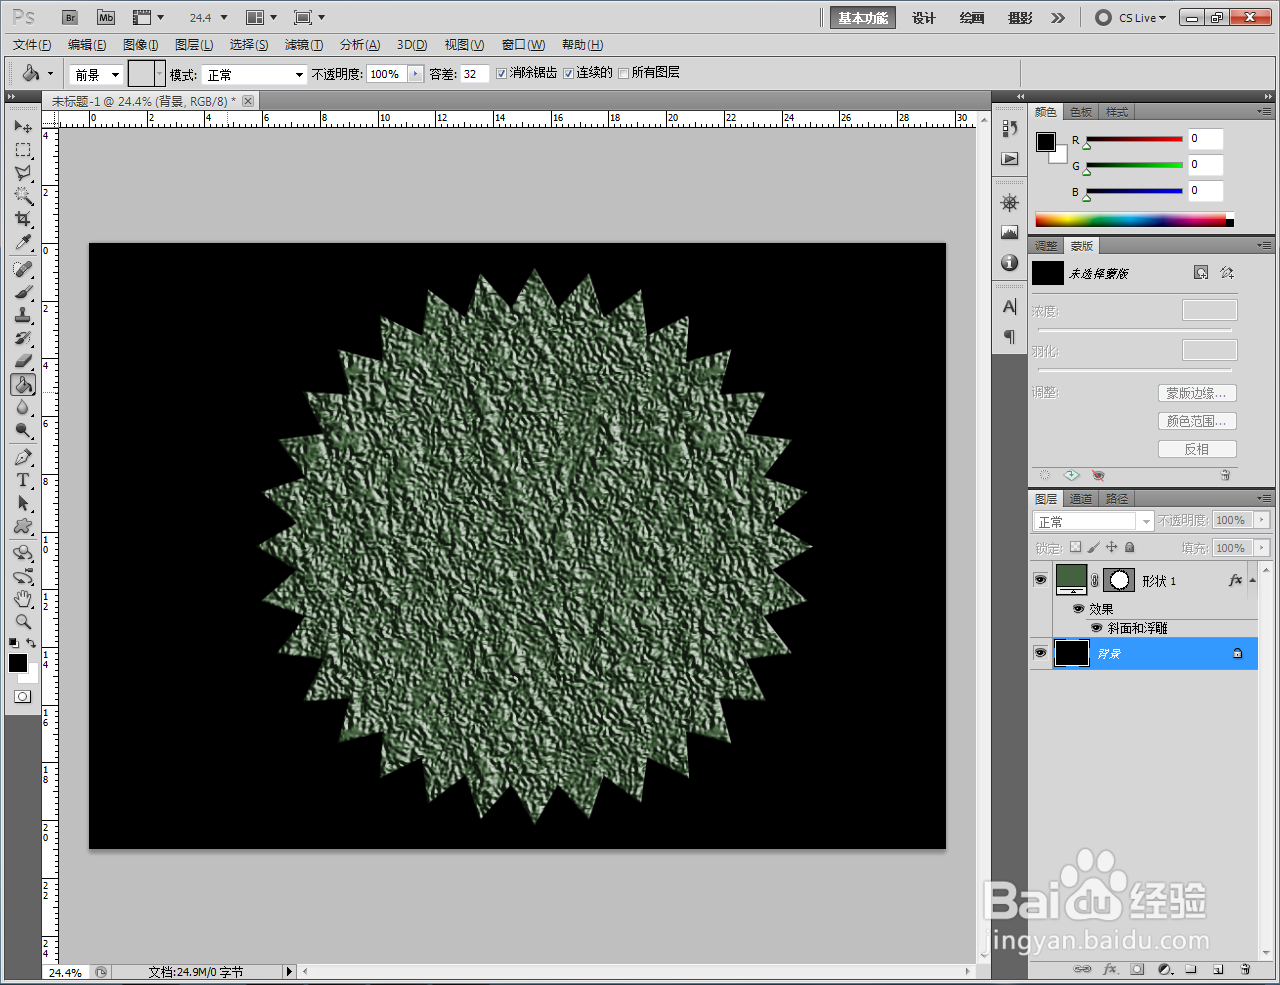
Task: Hide the 效果 effects group
Action: point(1078,608)
